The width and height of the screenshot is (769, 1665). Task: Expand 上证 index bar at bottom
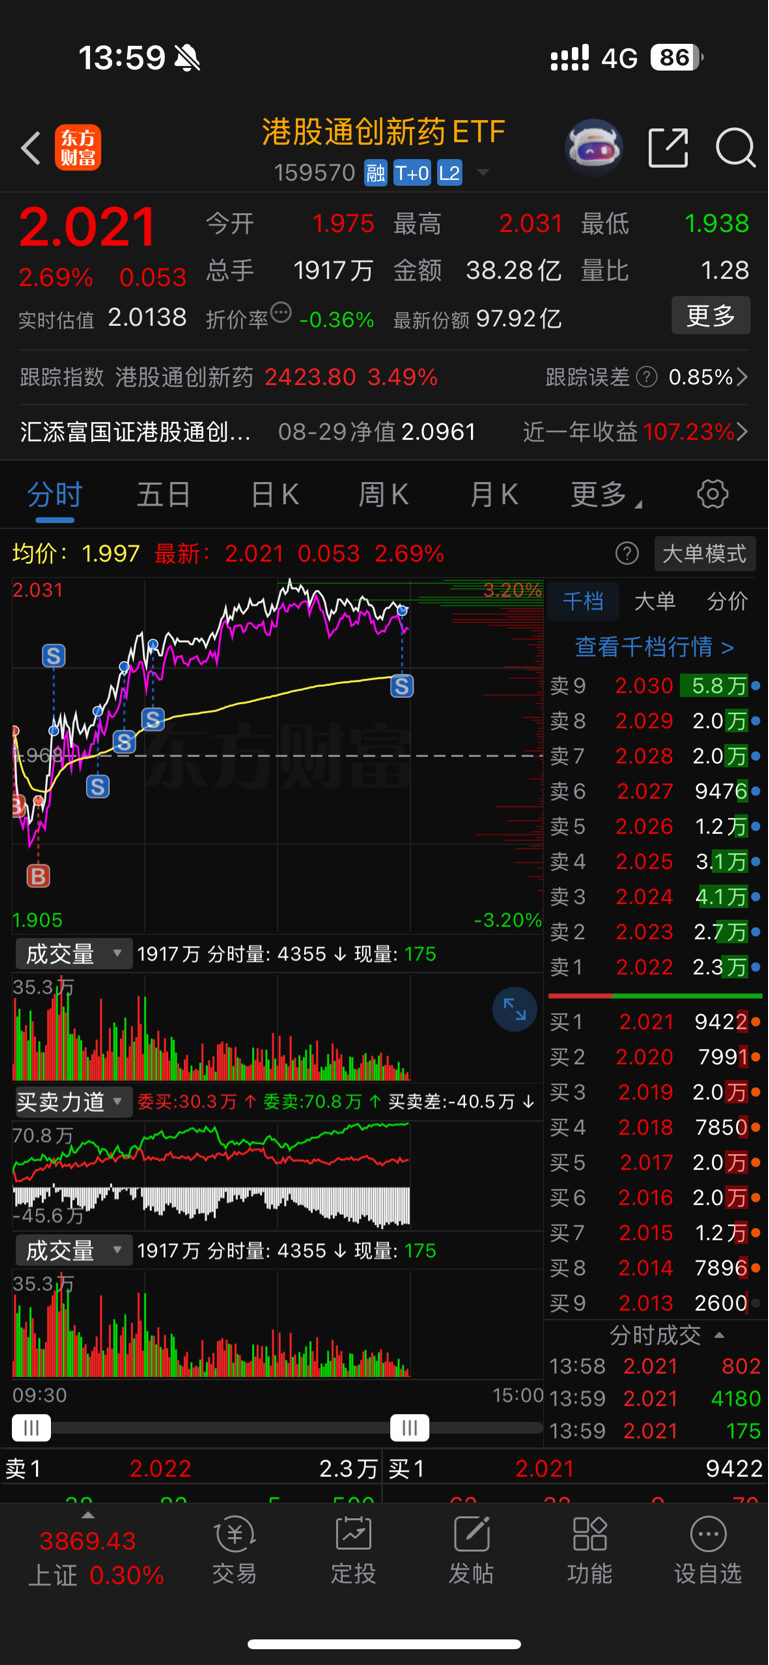click(88, 1516)
